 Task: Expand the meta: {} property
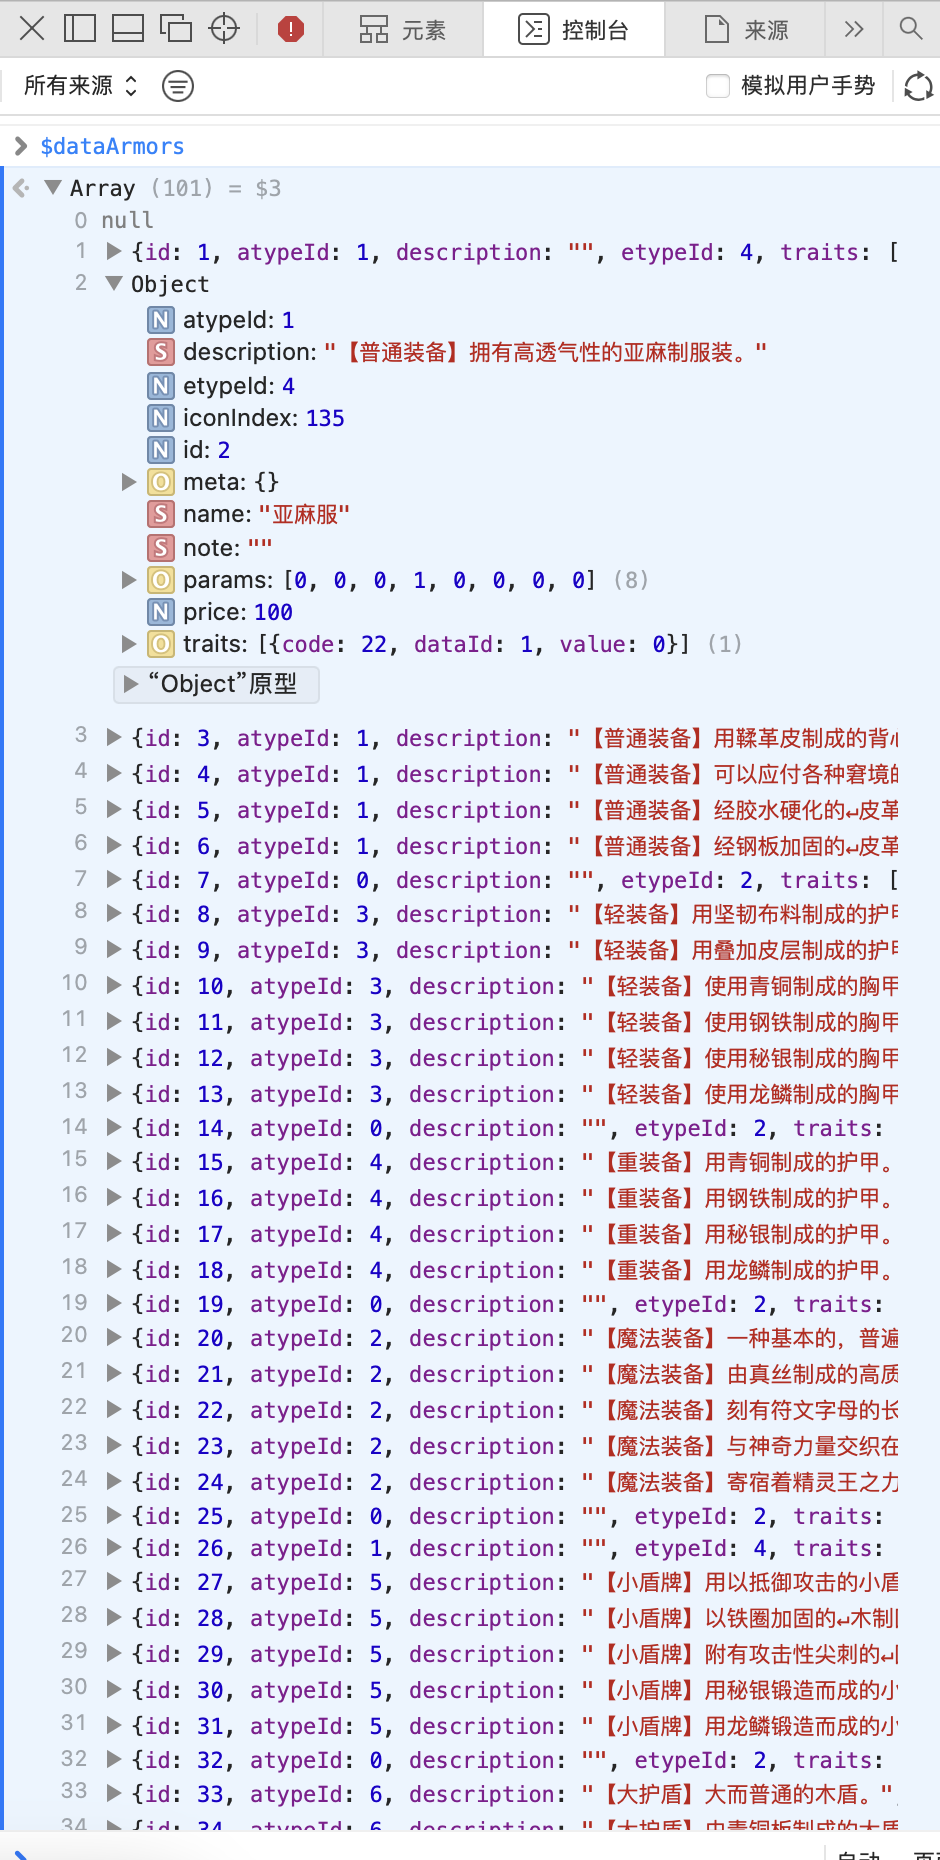[129, 482]
